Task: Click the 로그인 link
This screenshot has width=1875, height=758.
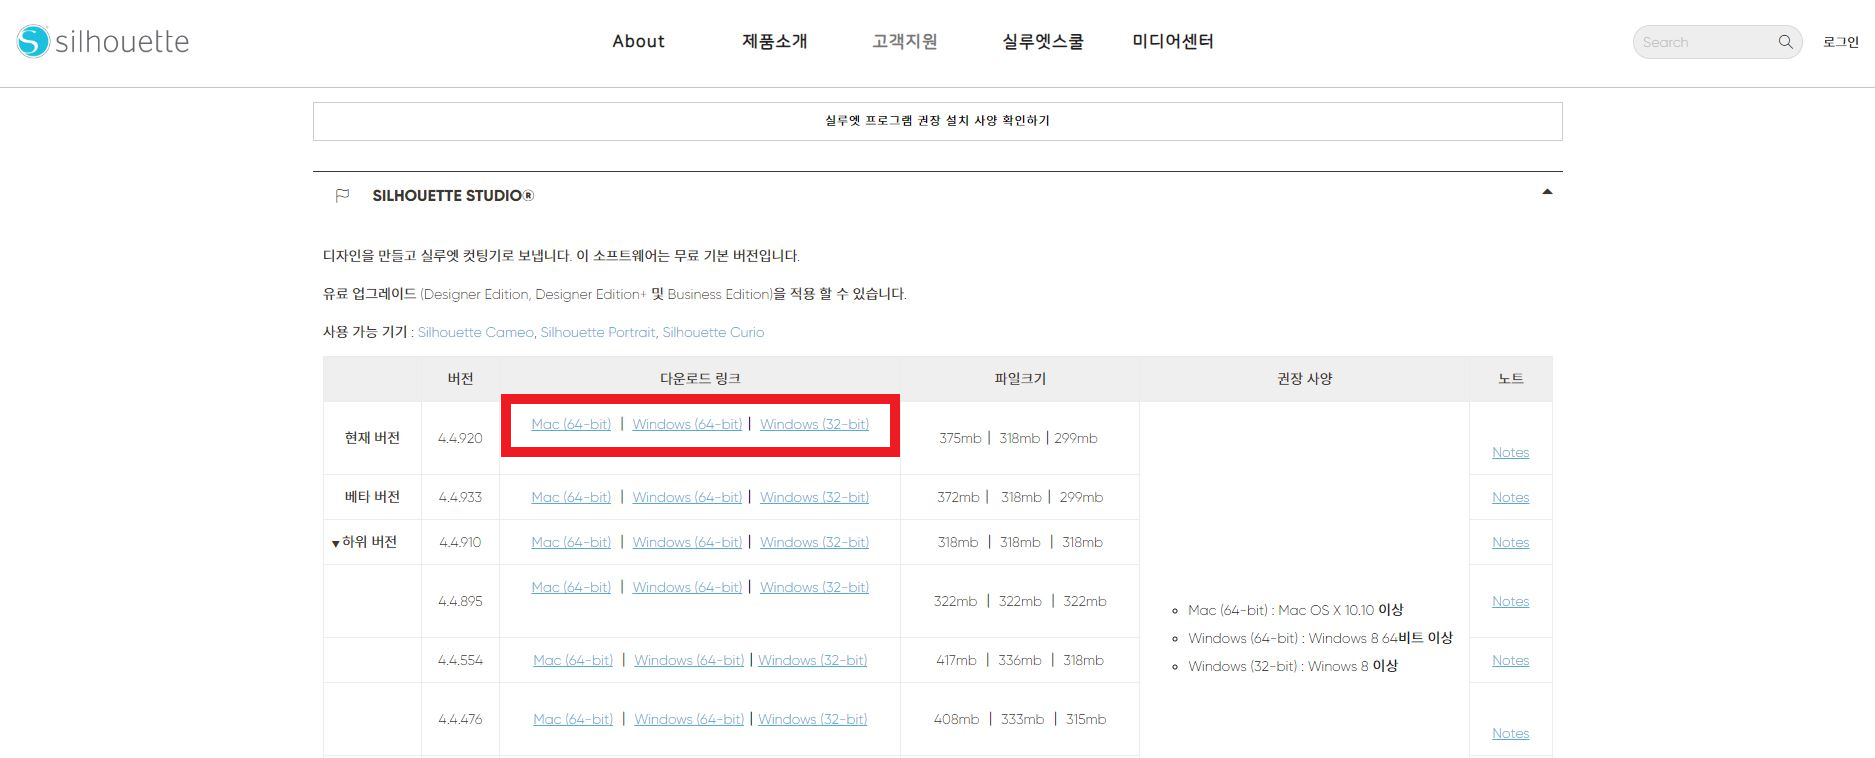Action: (x=1840, y=42)
